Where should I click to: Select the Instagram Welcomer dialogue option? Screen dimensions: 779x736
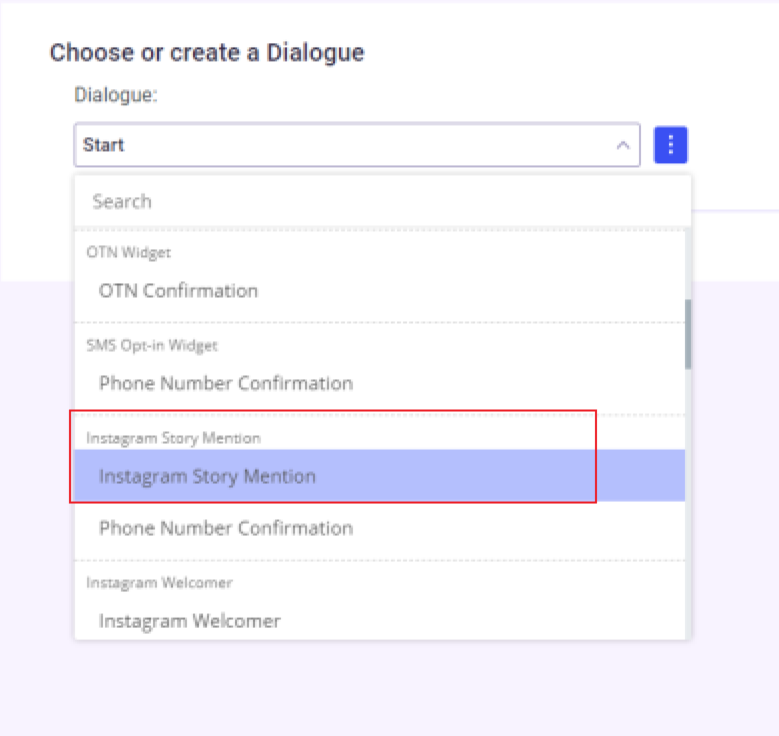189,621
